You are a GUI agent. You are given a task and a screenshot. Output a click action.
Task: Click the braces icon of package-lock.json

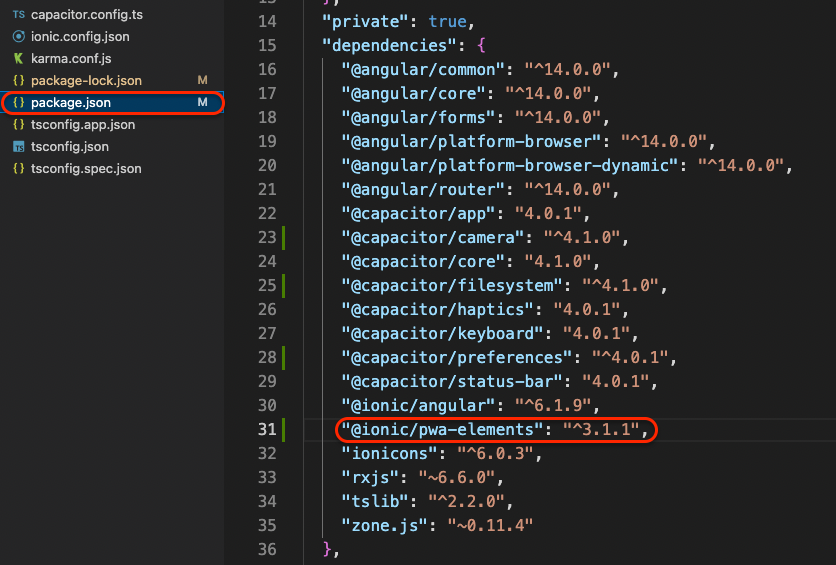[19, 80]
